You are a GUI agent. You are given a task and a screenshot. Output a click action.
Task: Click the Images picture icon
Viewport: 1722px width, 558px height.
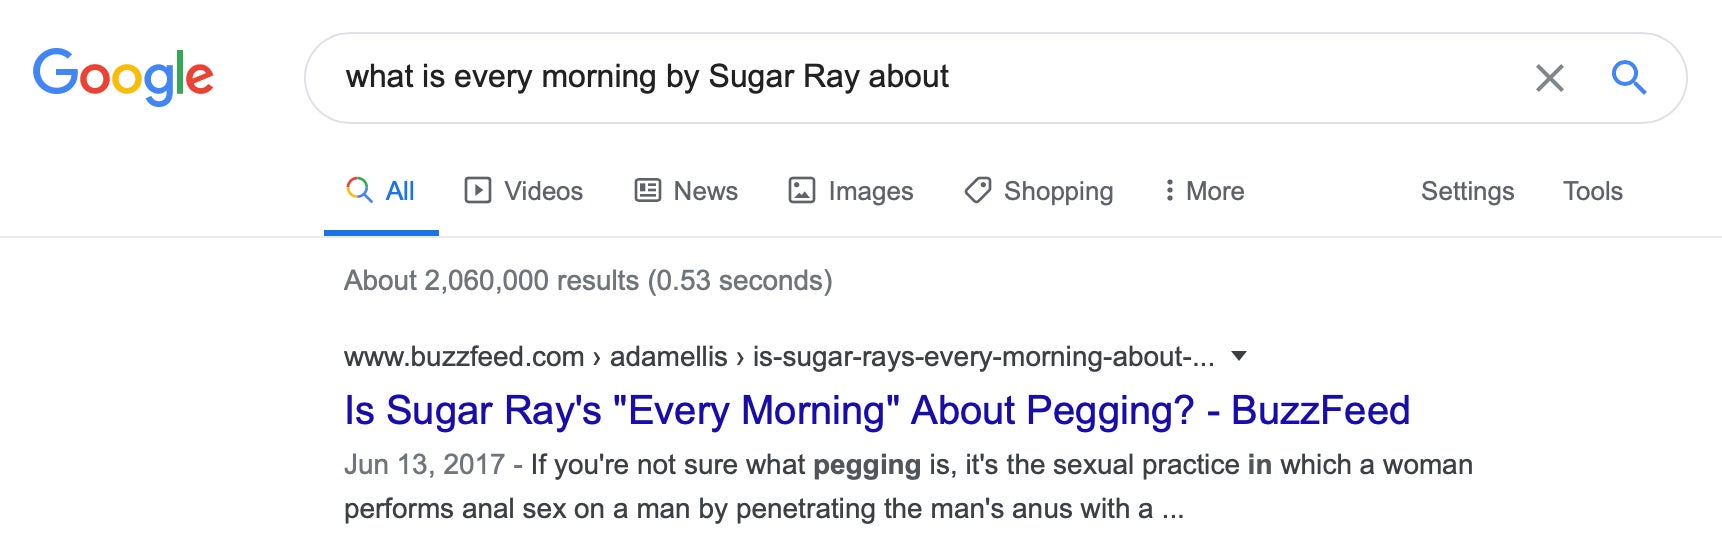802,190
